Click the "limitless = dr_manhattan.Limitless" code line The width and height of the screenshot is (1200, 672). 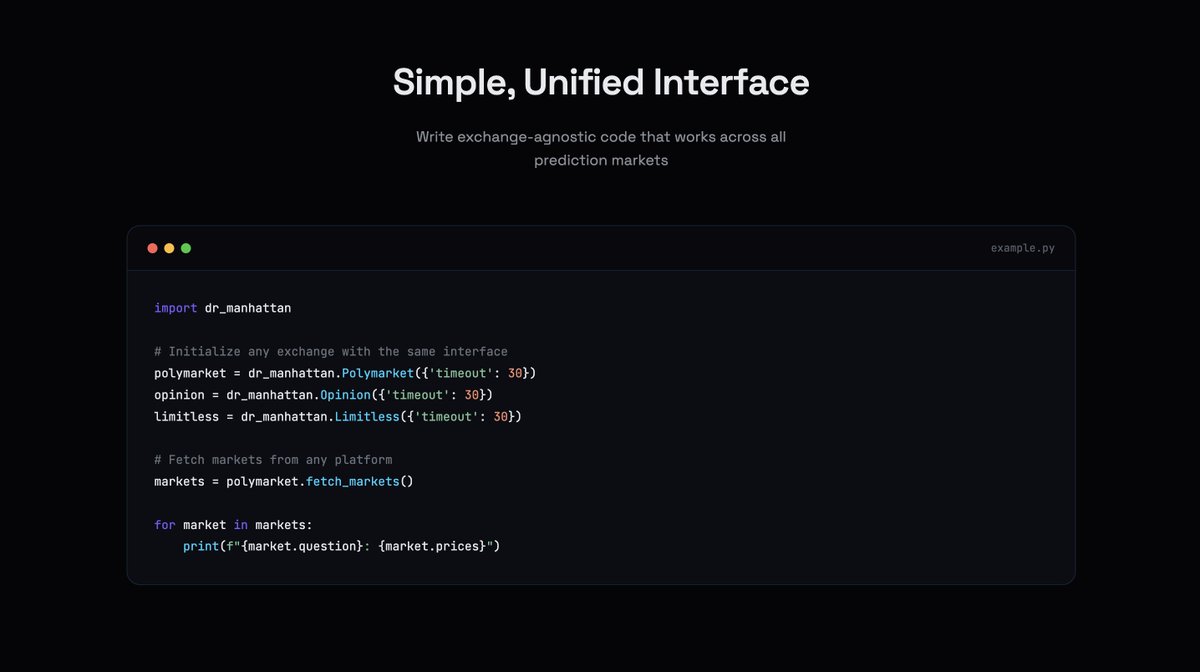tap(338, 416)
